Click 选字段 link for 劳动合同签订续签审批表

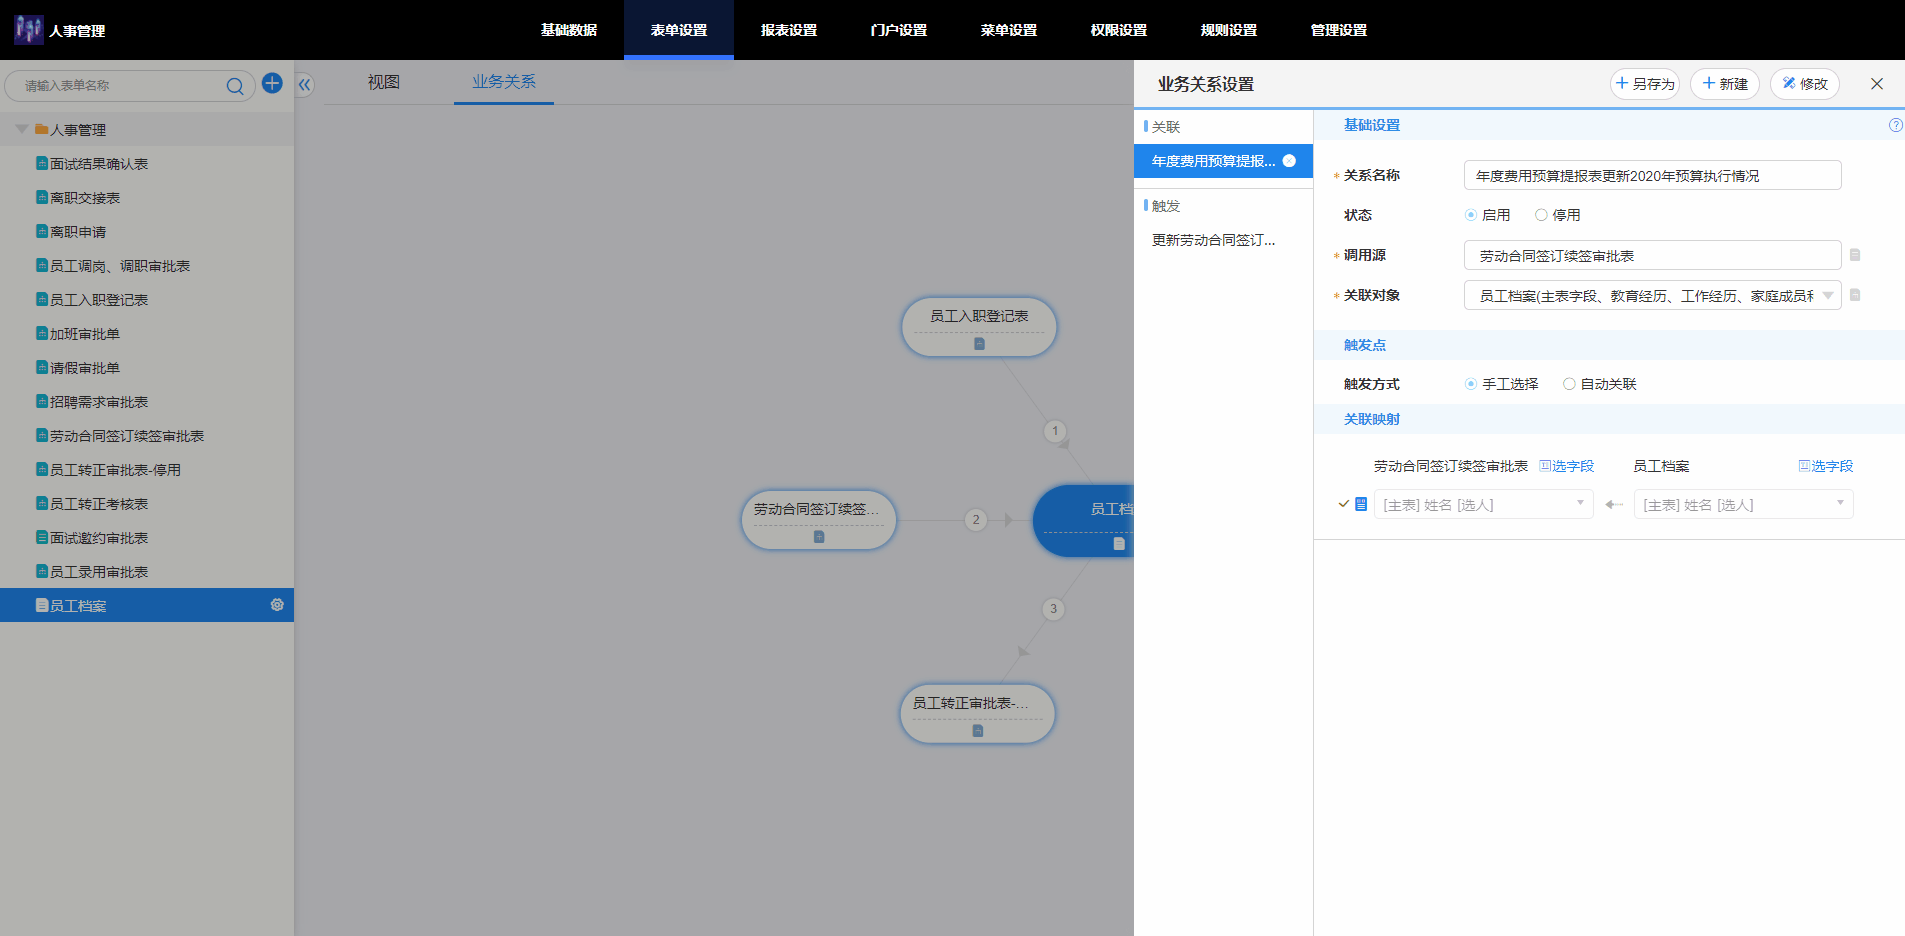(x=1567, y=466)
